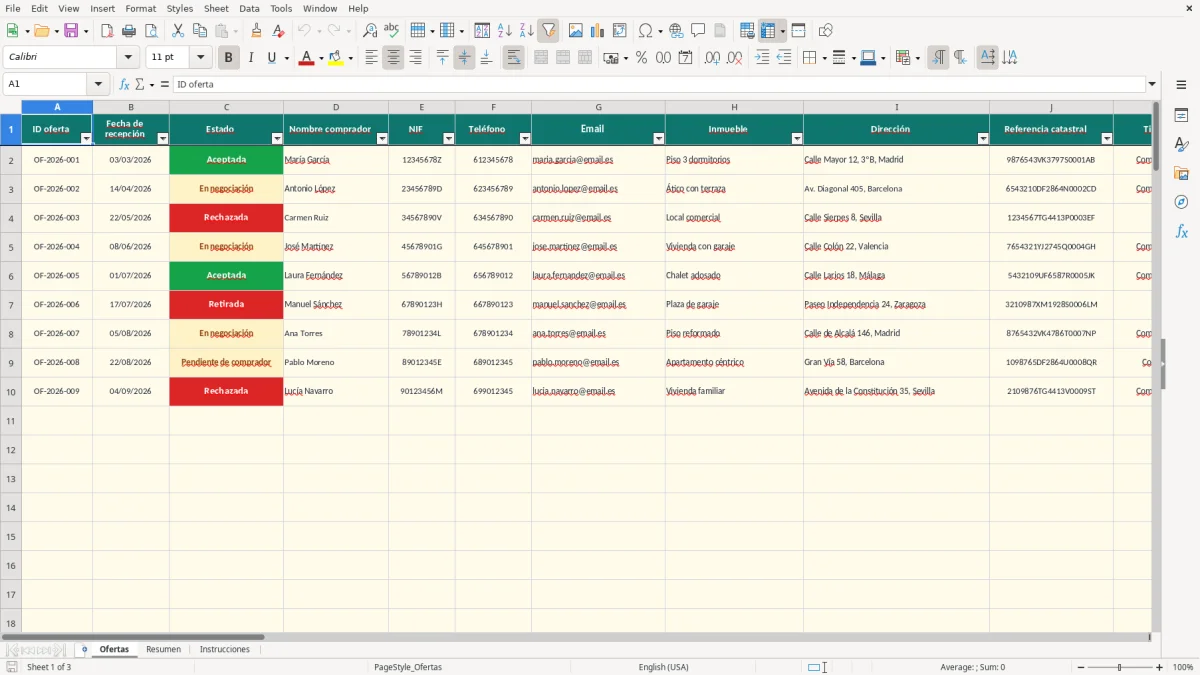Select row header 5

10,246
